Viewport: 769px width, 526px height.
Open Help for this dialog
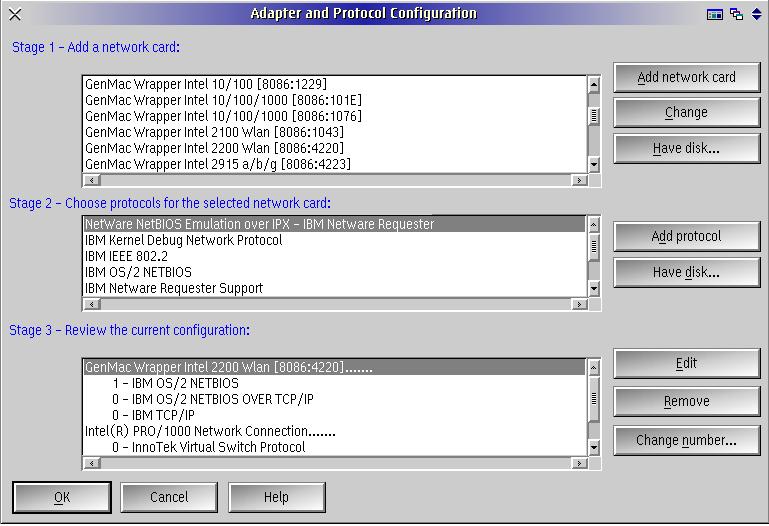[277, 498]
